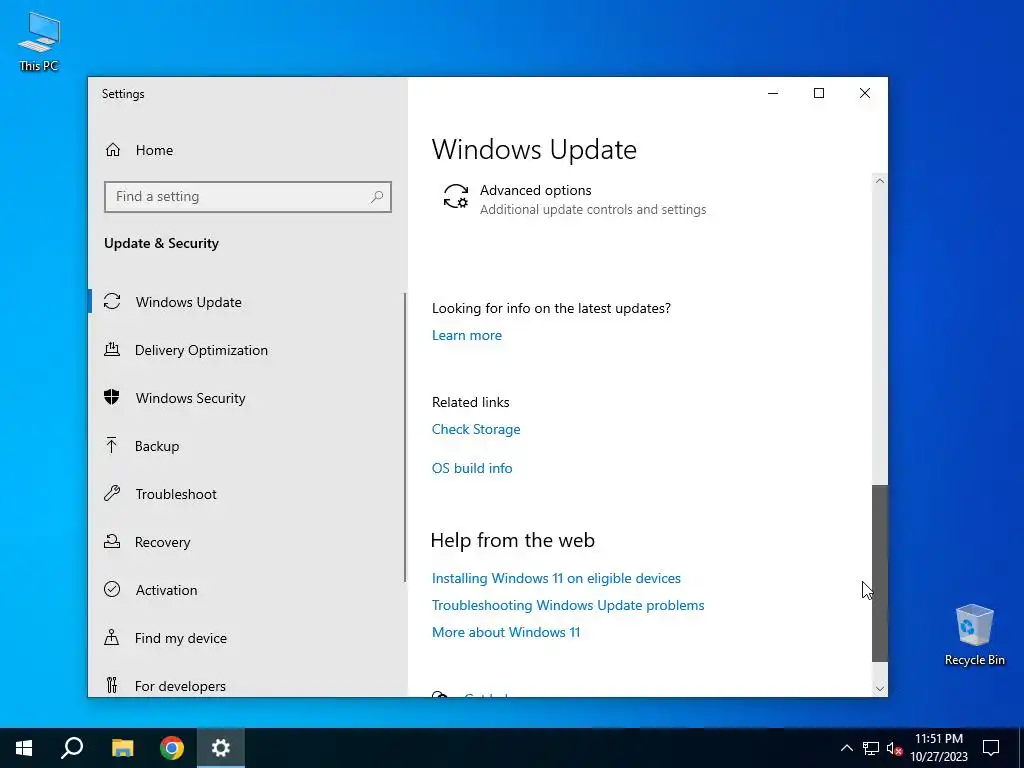Go to Home in Settings
This screenshot has width=1024, height=768.
155,150
